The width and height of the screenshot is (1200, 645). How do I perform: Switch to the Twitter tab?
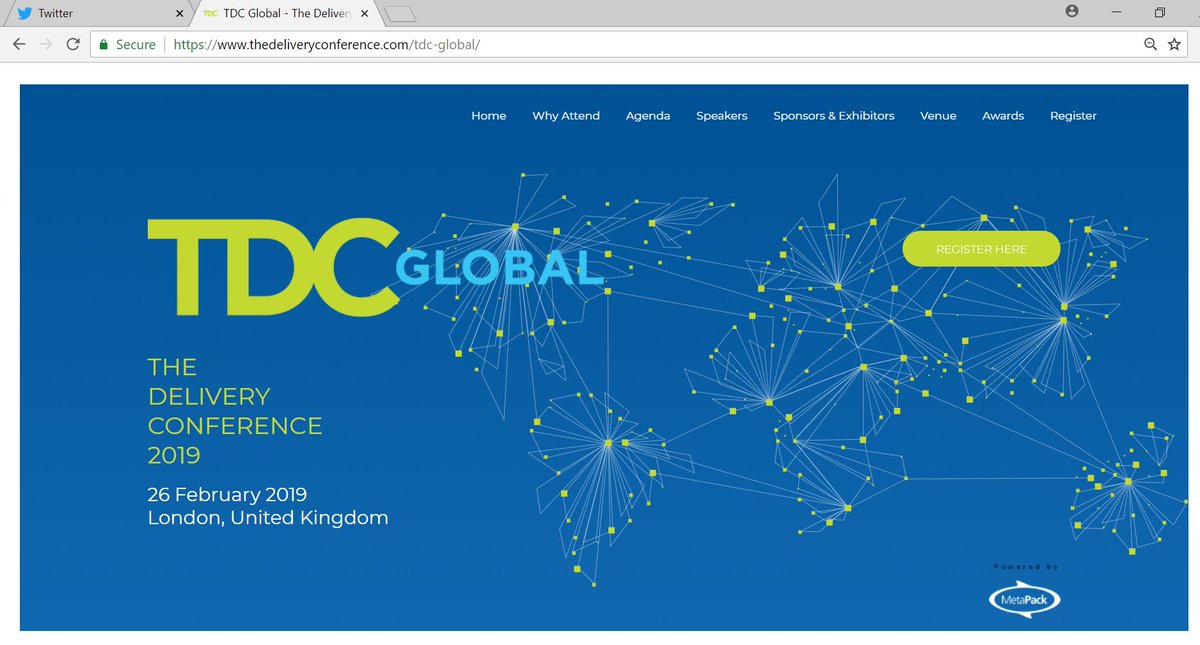96,14
